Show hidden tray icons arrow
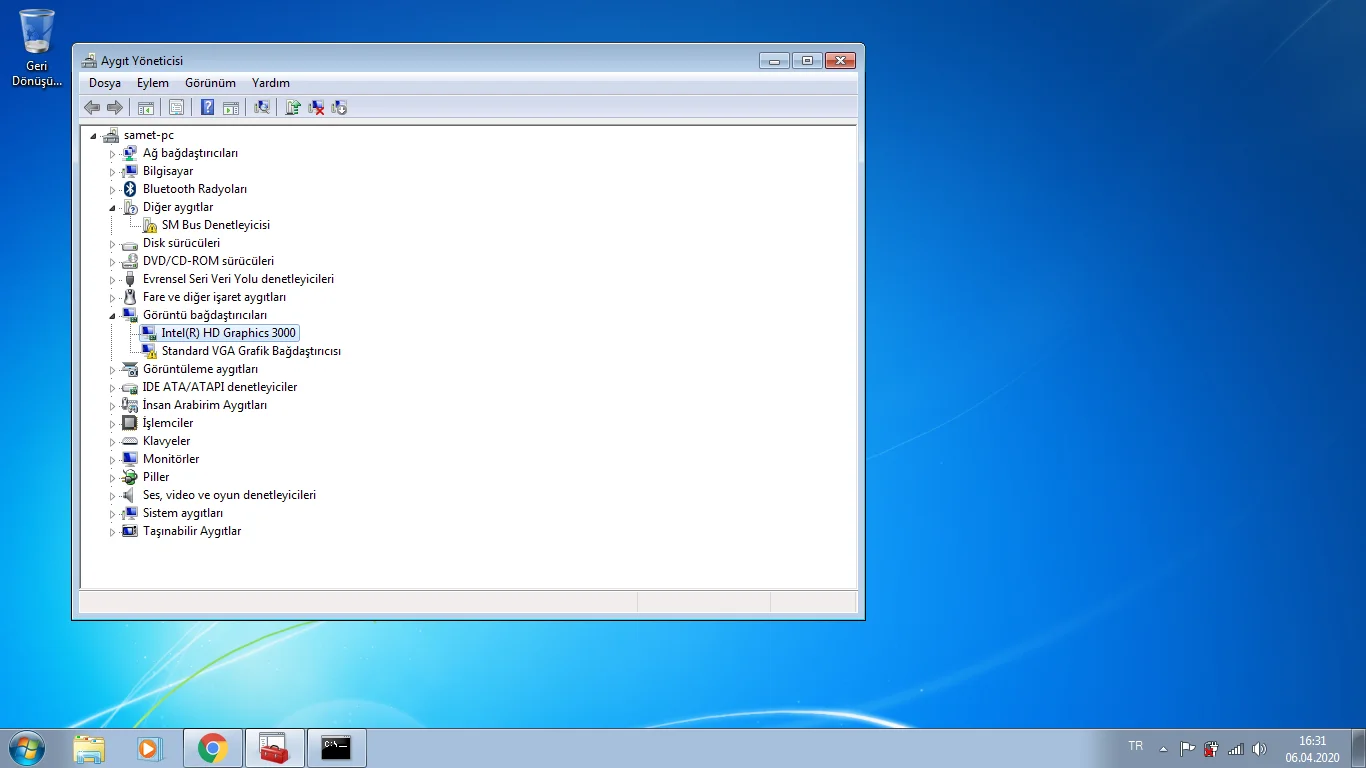Screen dimensions: 1366x768 tap(1163, 749)
